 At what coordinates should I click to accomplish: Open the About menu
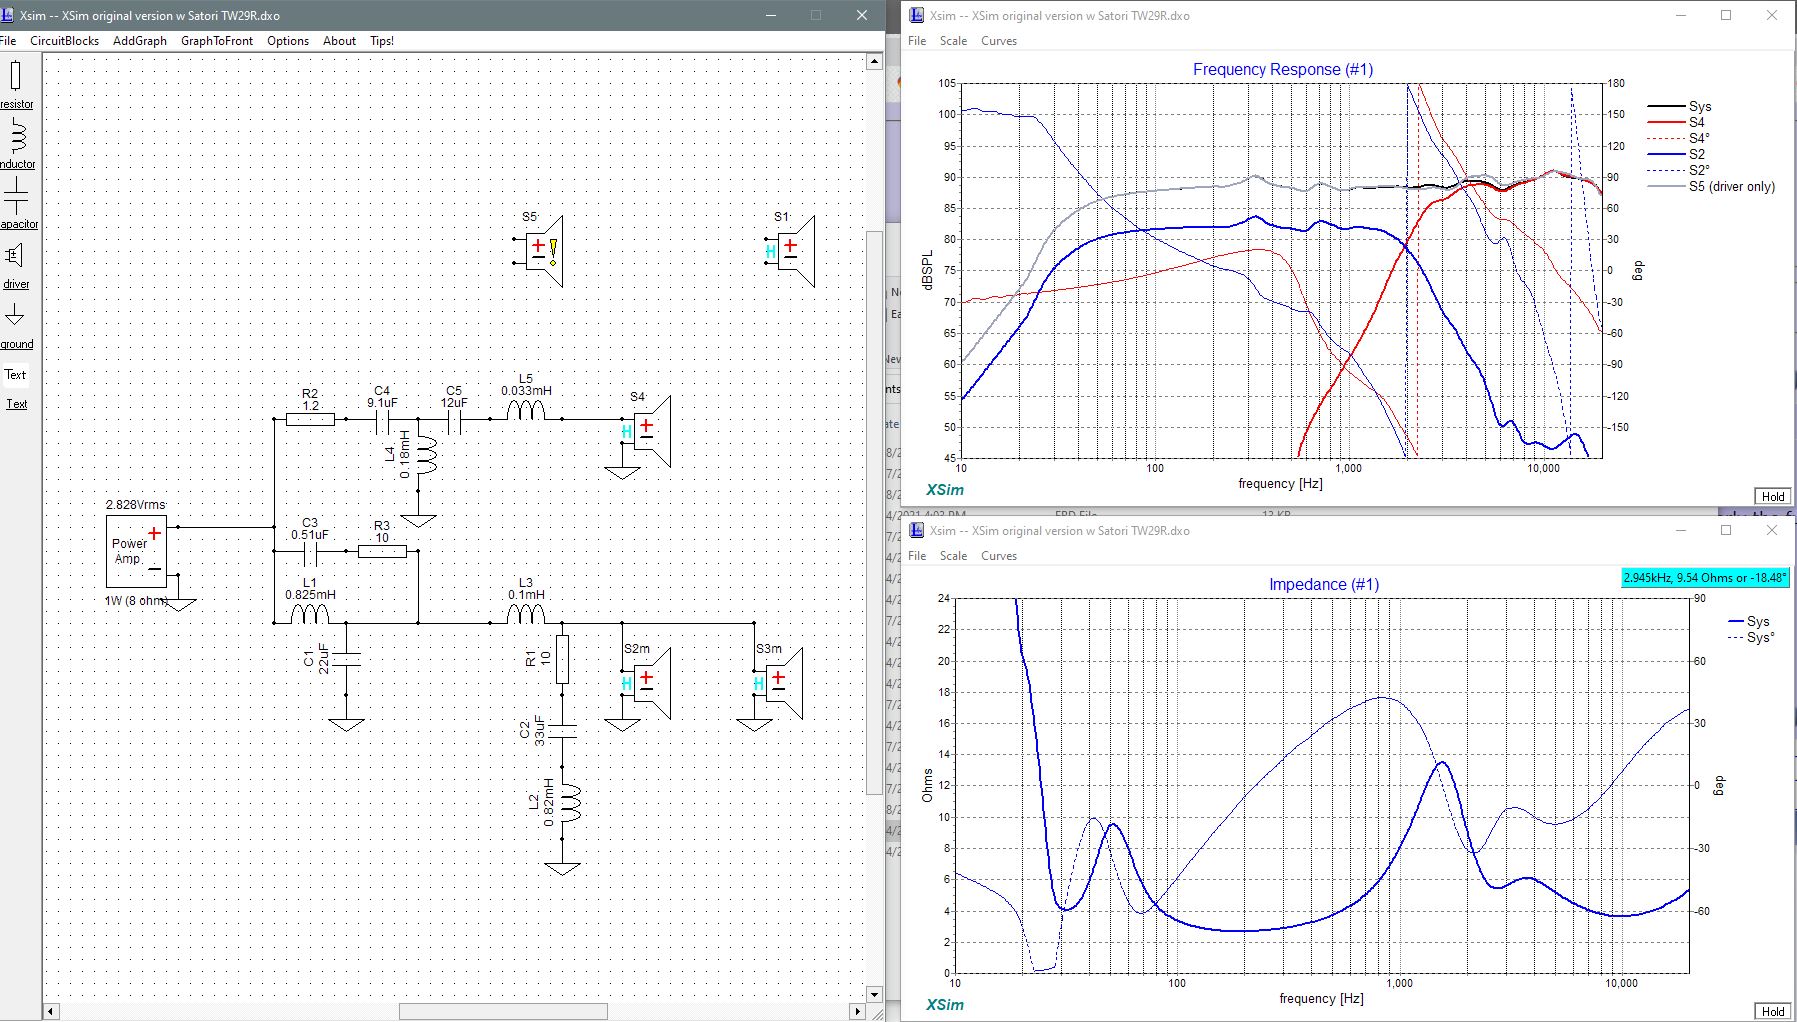[x=340, y=41]
